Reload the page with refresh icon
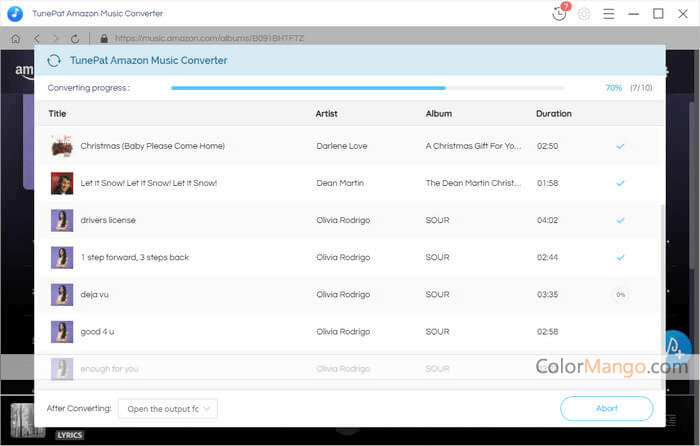 [76, 38]
